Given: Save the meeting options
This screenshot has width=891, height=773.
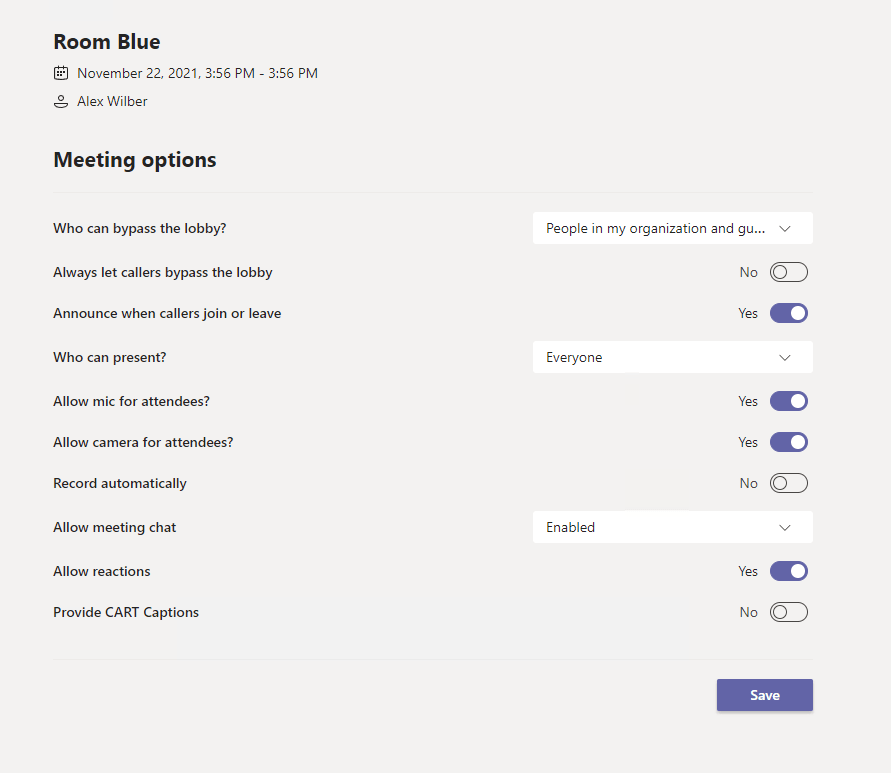Looking at the screenshot, I should tap(764, 696).
